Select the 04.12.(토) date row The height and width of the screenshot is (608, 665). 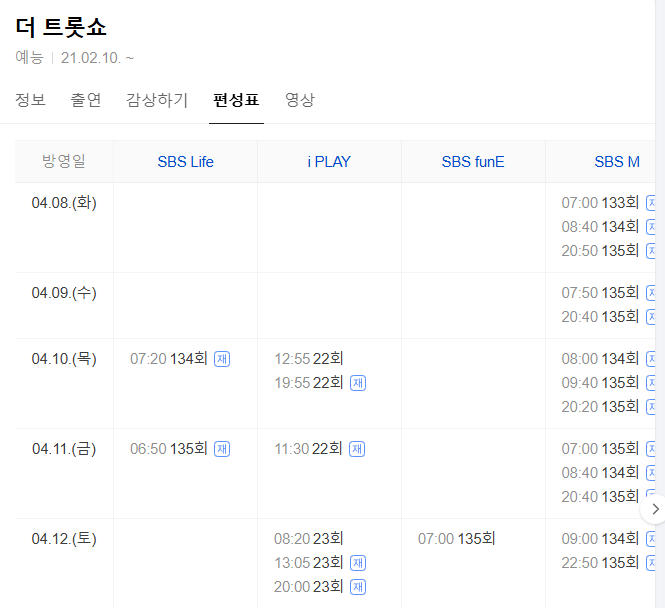pyautogui.click(x=64, y=538)
